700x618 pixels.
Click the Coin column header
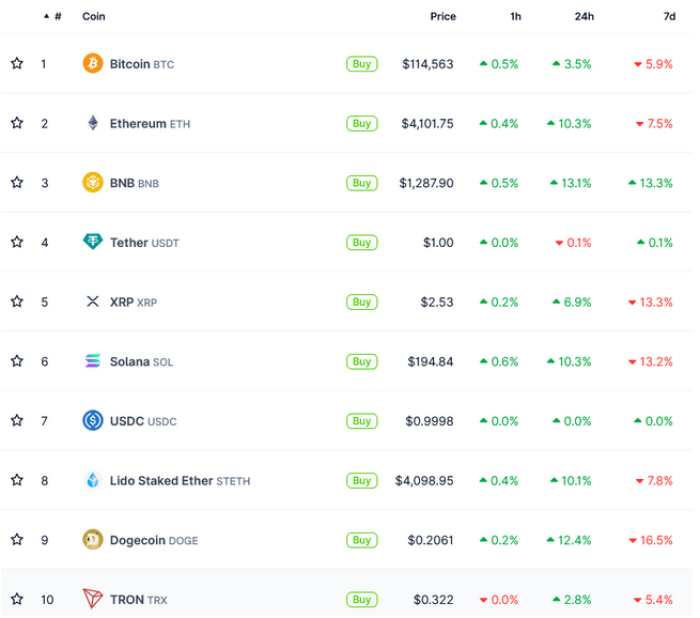[94, 17]
